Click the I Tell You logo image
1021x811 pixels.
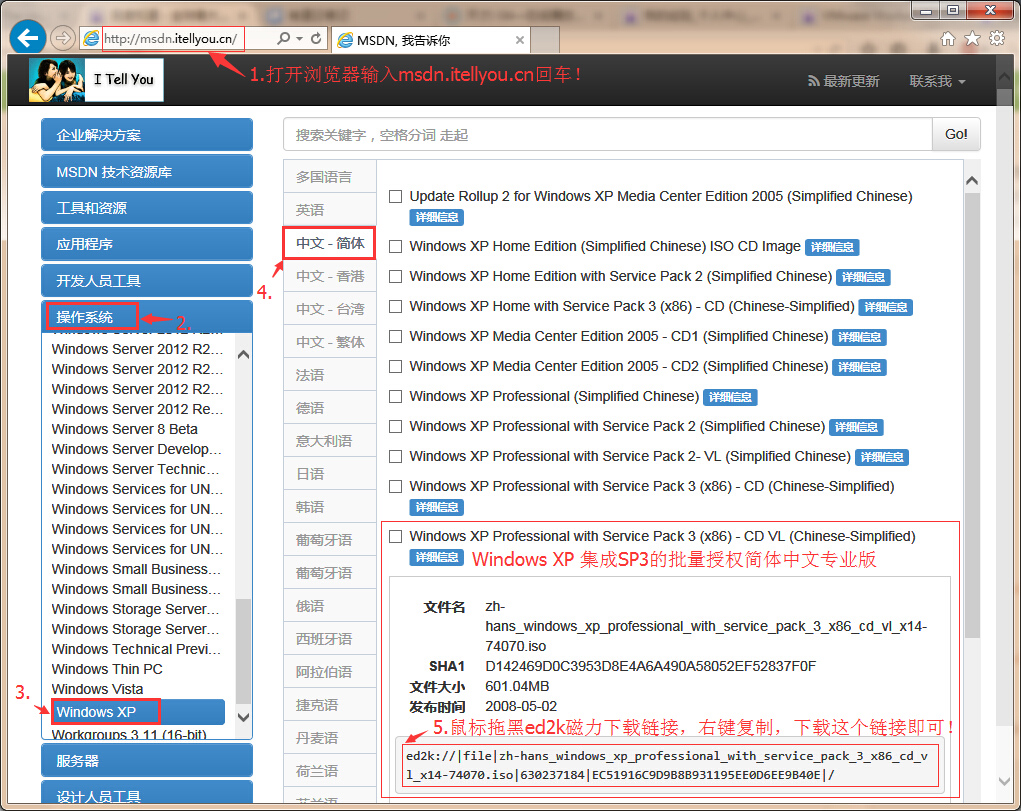click(x=96, y=80)
